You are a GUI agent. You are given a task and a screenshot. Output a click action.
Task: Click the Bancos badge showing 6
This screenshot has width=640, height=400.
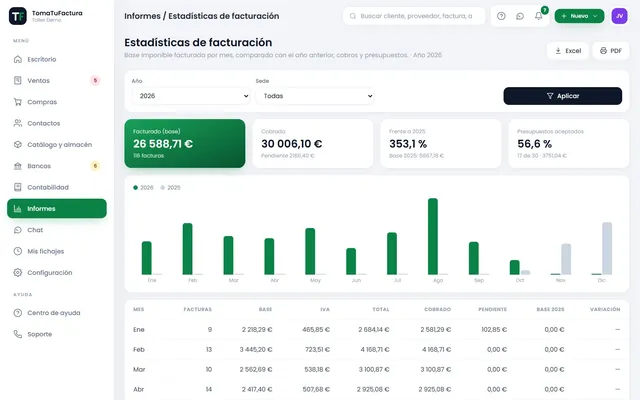tap(95, 166)
